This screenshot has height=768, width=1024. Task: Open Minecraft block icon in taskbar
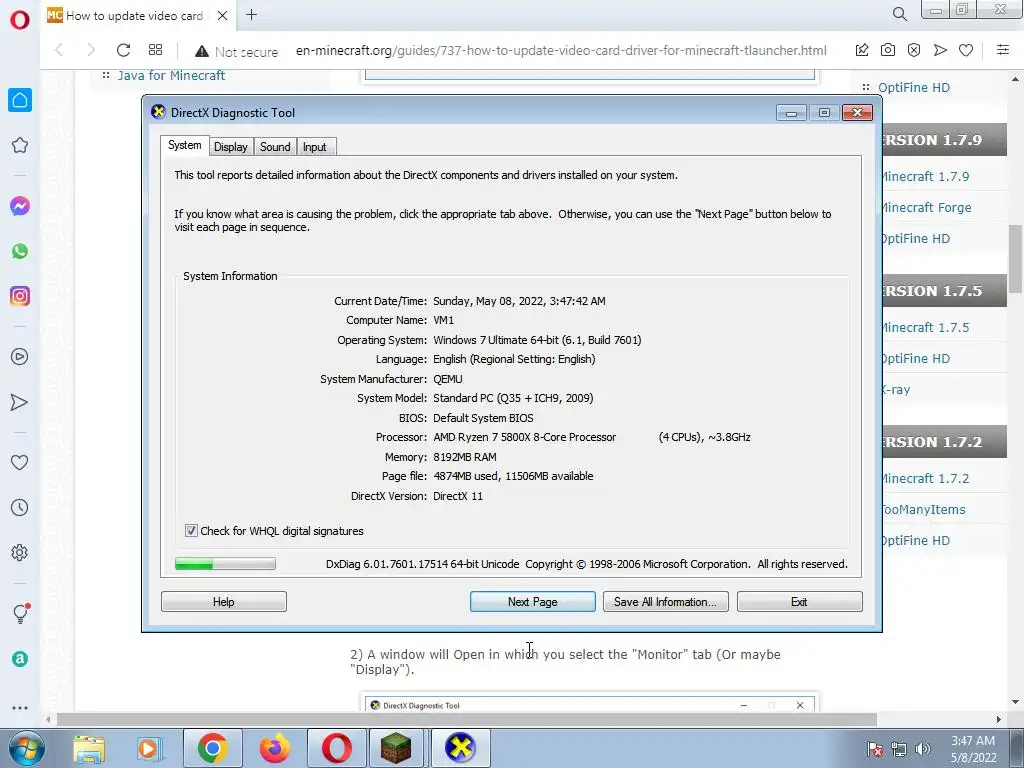pos(396,748)
